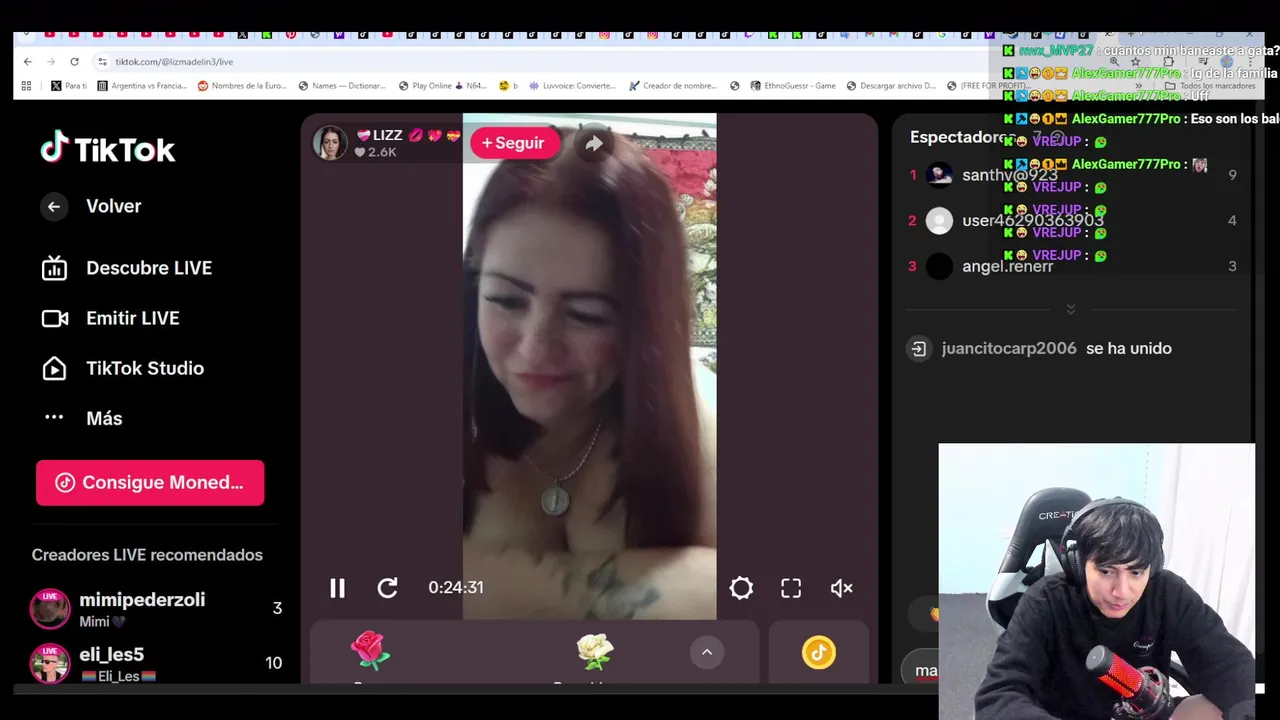Open the apps grid in bookmarks bar
This screenshot has width=1280, height=720.
pos(26,86)
